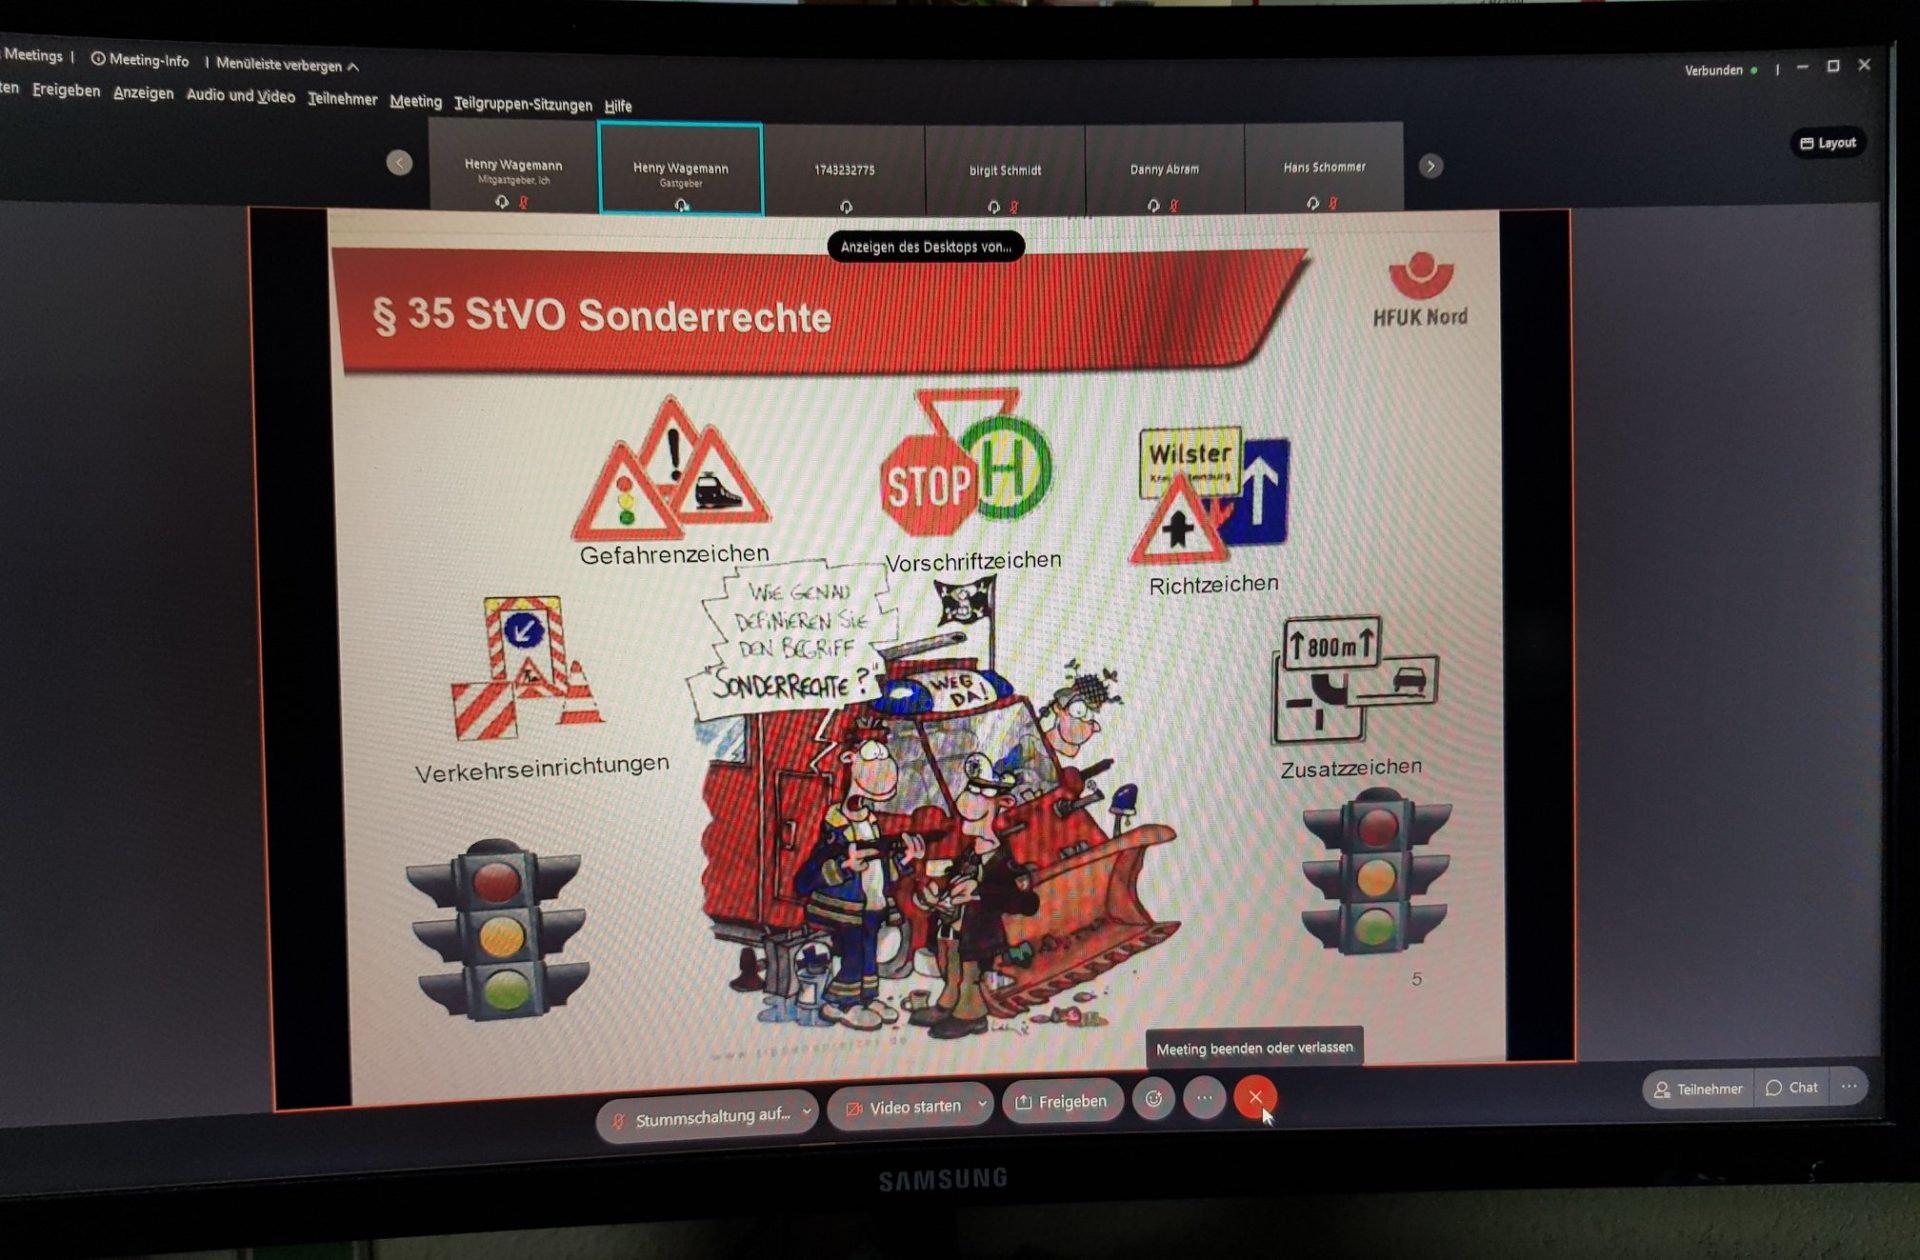Screen dimensions: 1920x1260
Task: Click headset icon on Hans Schommer tile
Action: click(x=1312, y=204)
